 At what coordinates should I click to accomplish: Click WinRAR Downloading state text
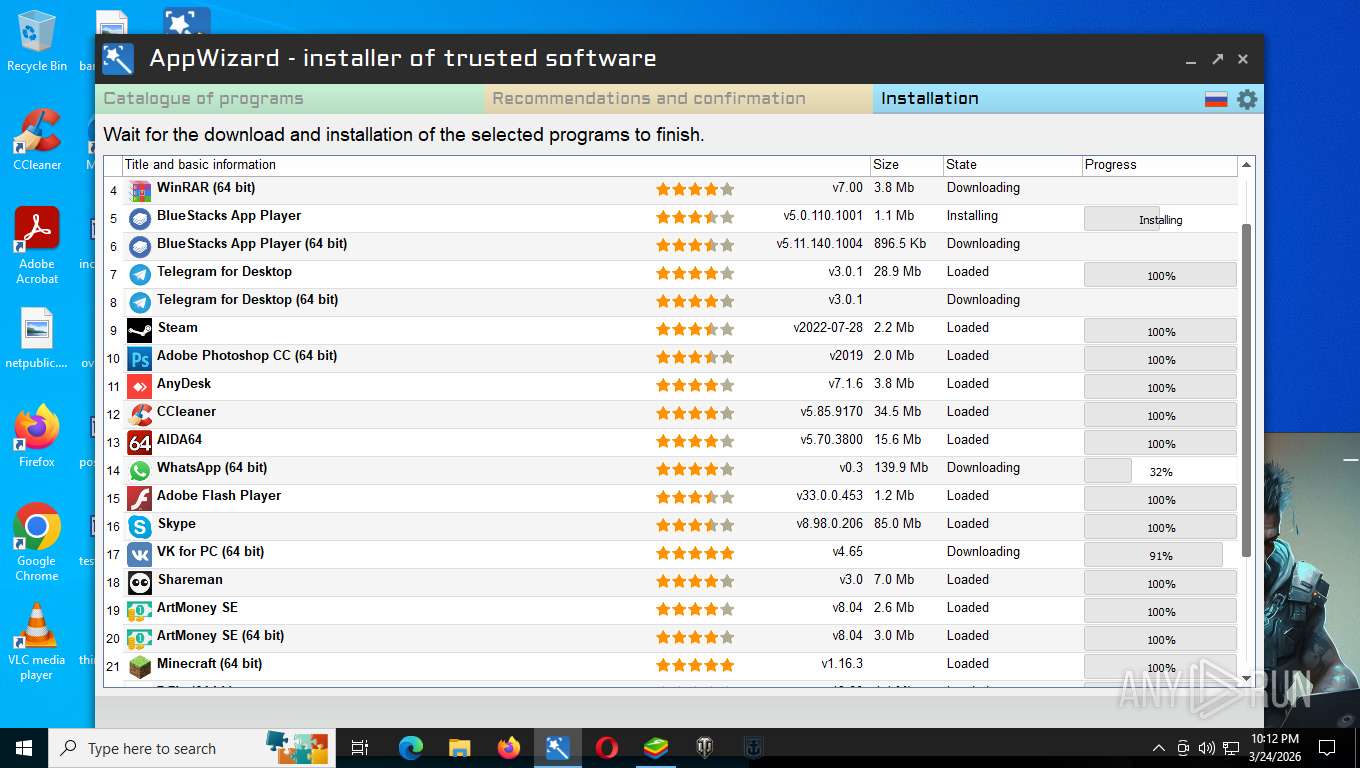click(983, 187)
